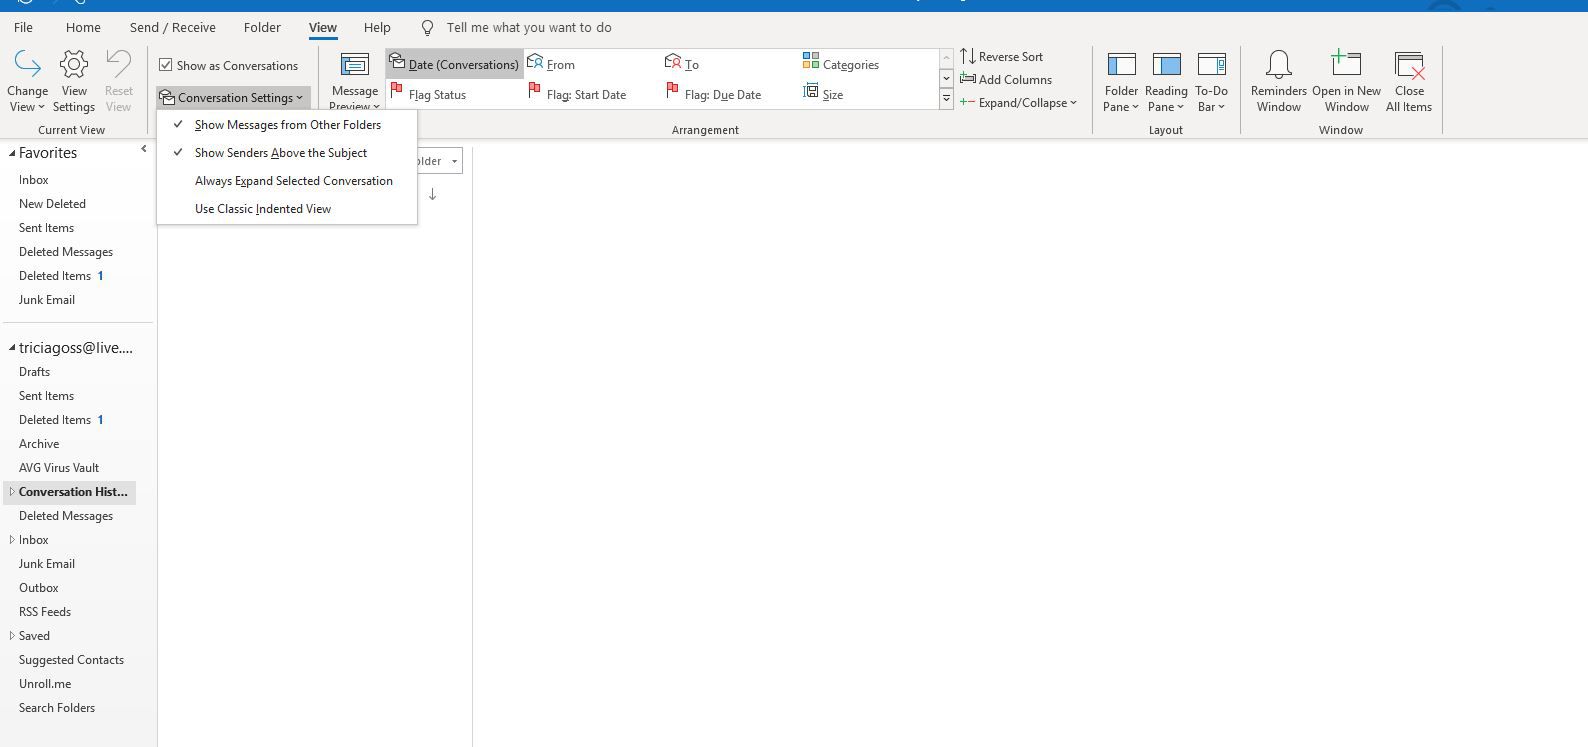This screenshot has height=747, width=1588.
Task: Toggle Show Messages from Other Folders
Action: pos(287,125)
